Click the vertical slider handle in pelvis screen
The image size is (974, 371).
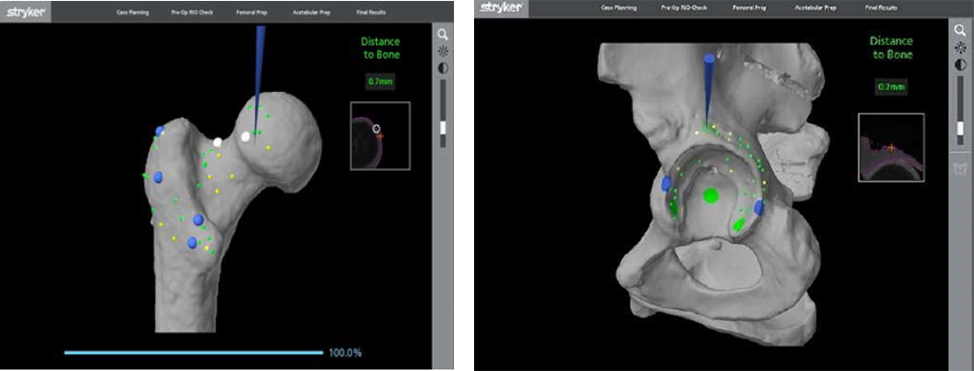point(960,129)
